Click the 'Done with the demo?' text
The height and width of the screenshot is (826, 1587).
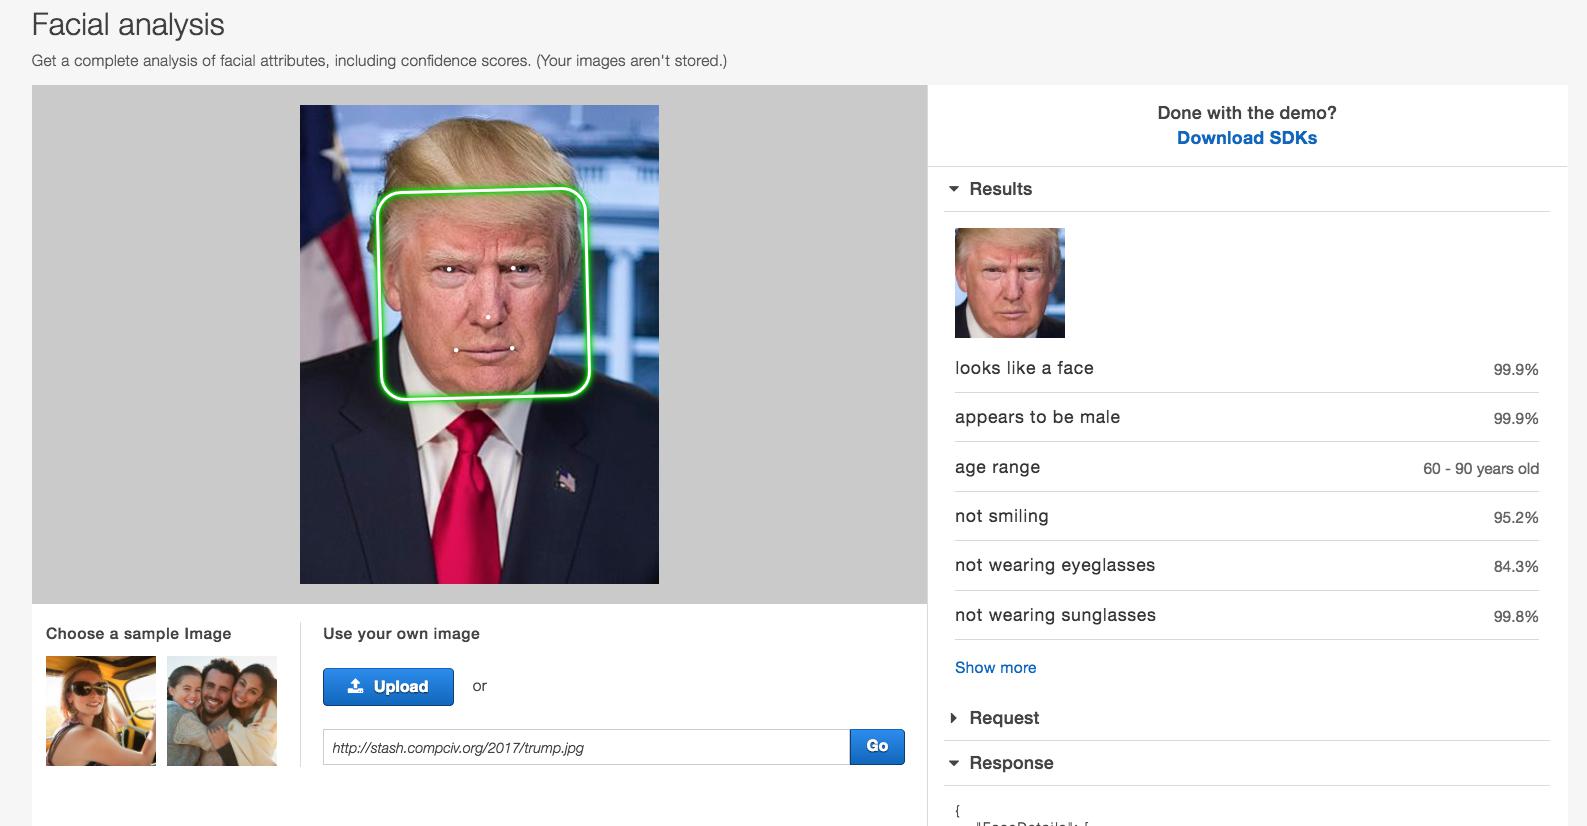(1246, 113)
